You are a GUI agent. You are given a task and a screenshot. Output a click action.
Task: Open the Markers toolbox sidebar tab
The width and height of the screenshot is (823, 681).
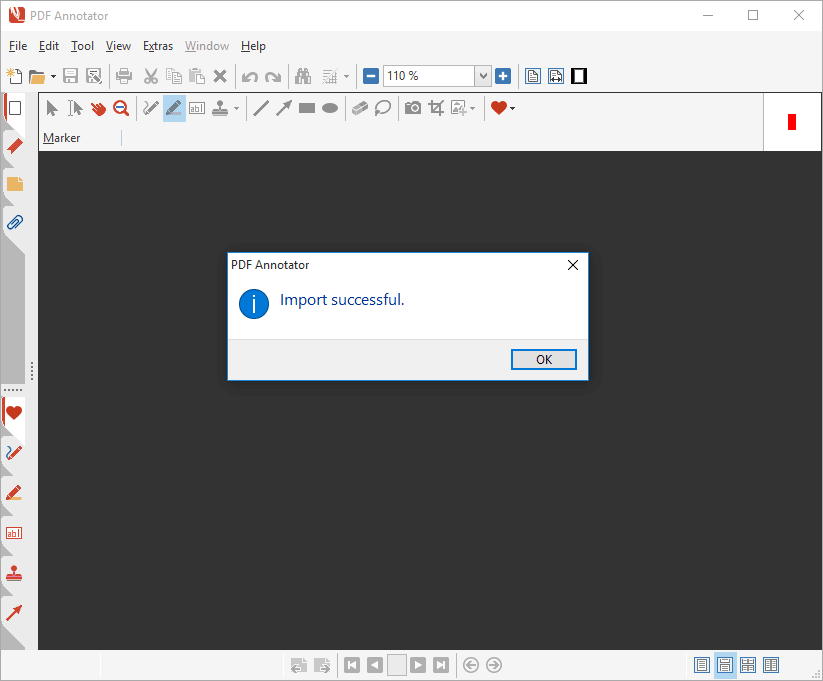14,493
